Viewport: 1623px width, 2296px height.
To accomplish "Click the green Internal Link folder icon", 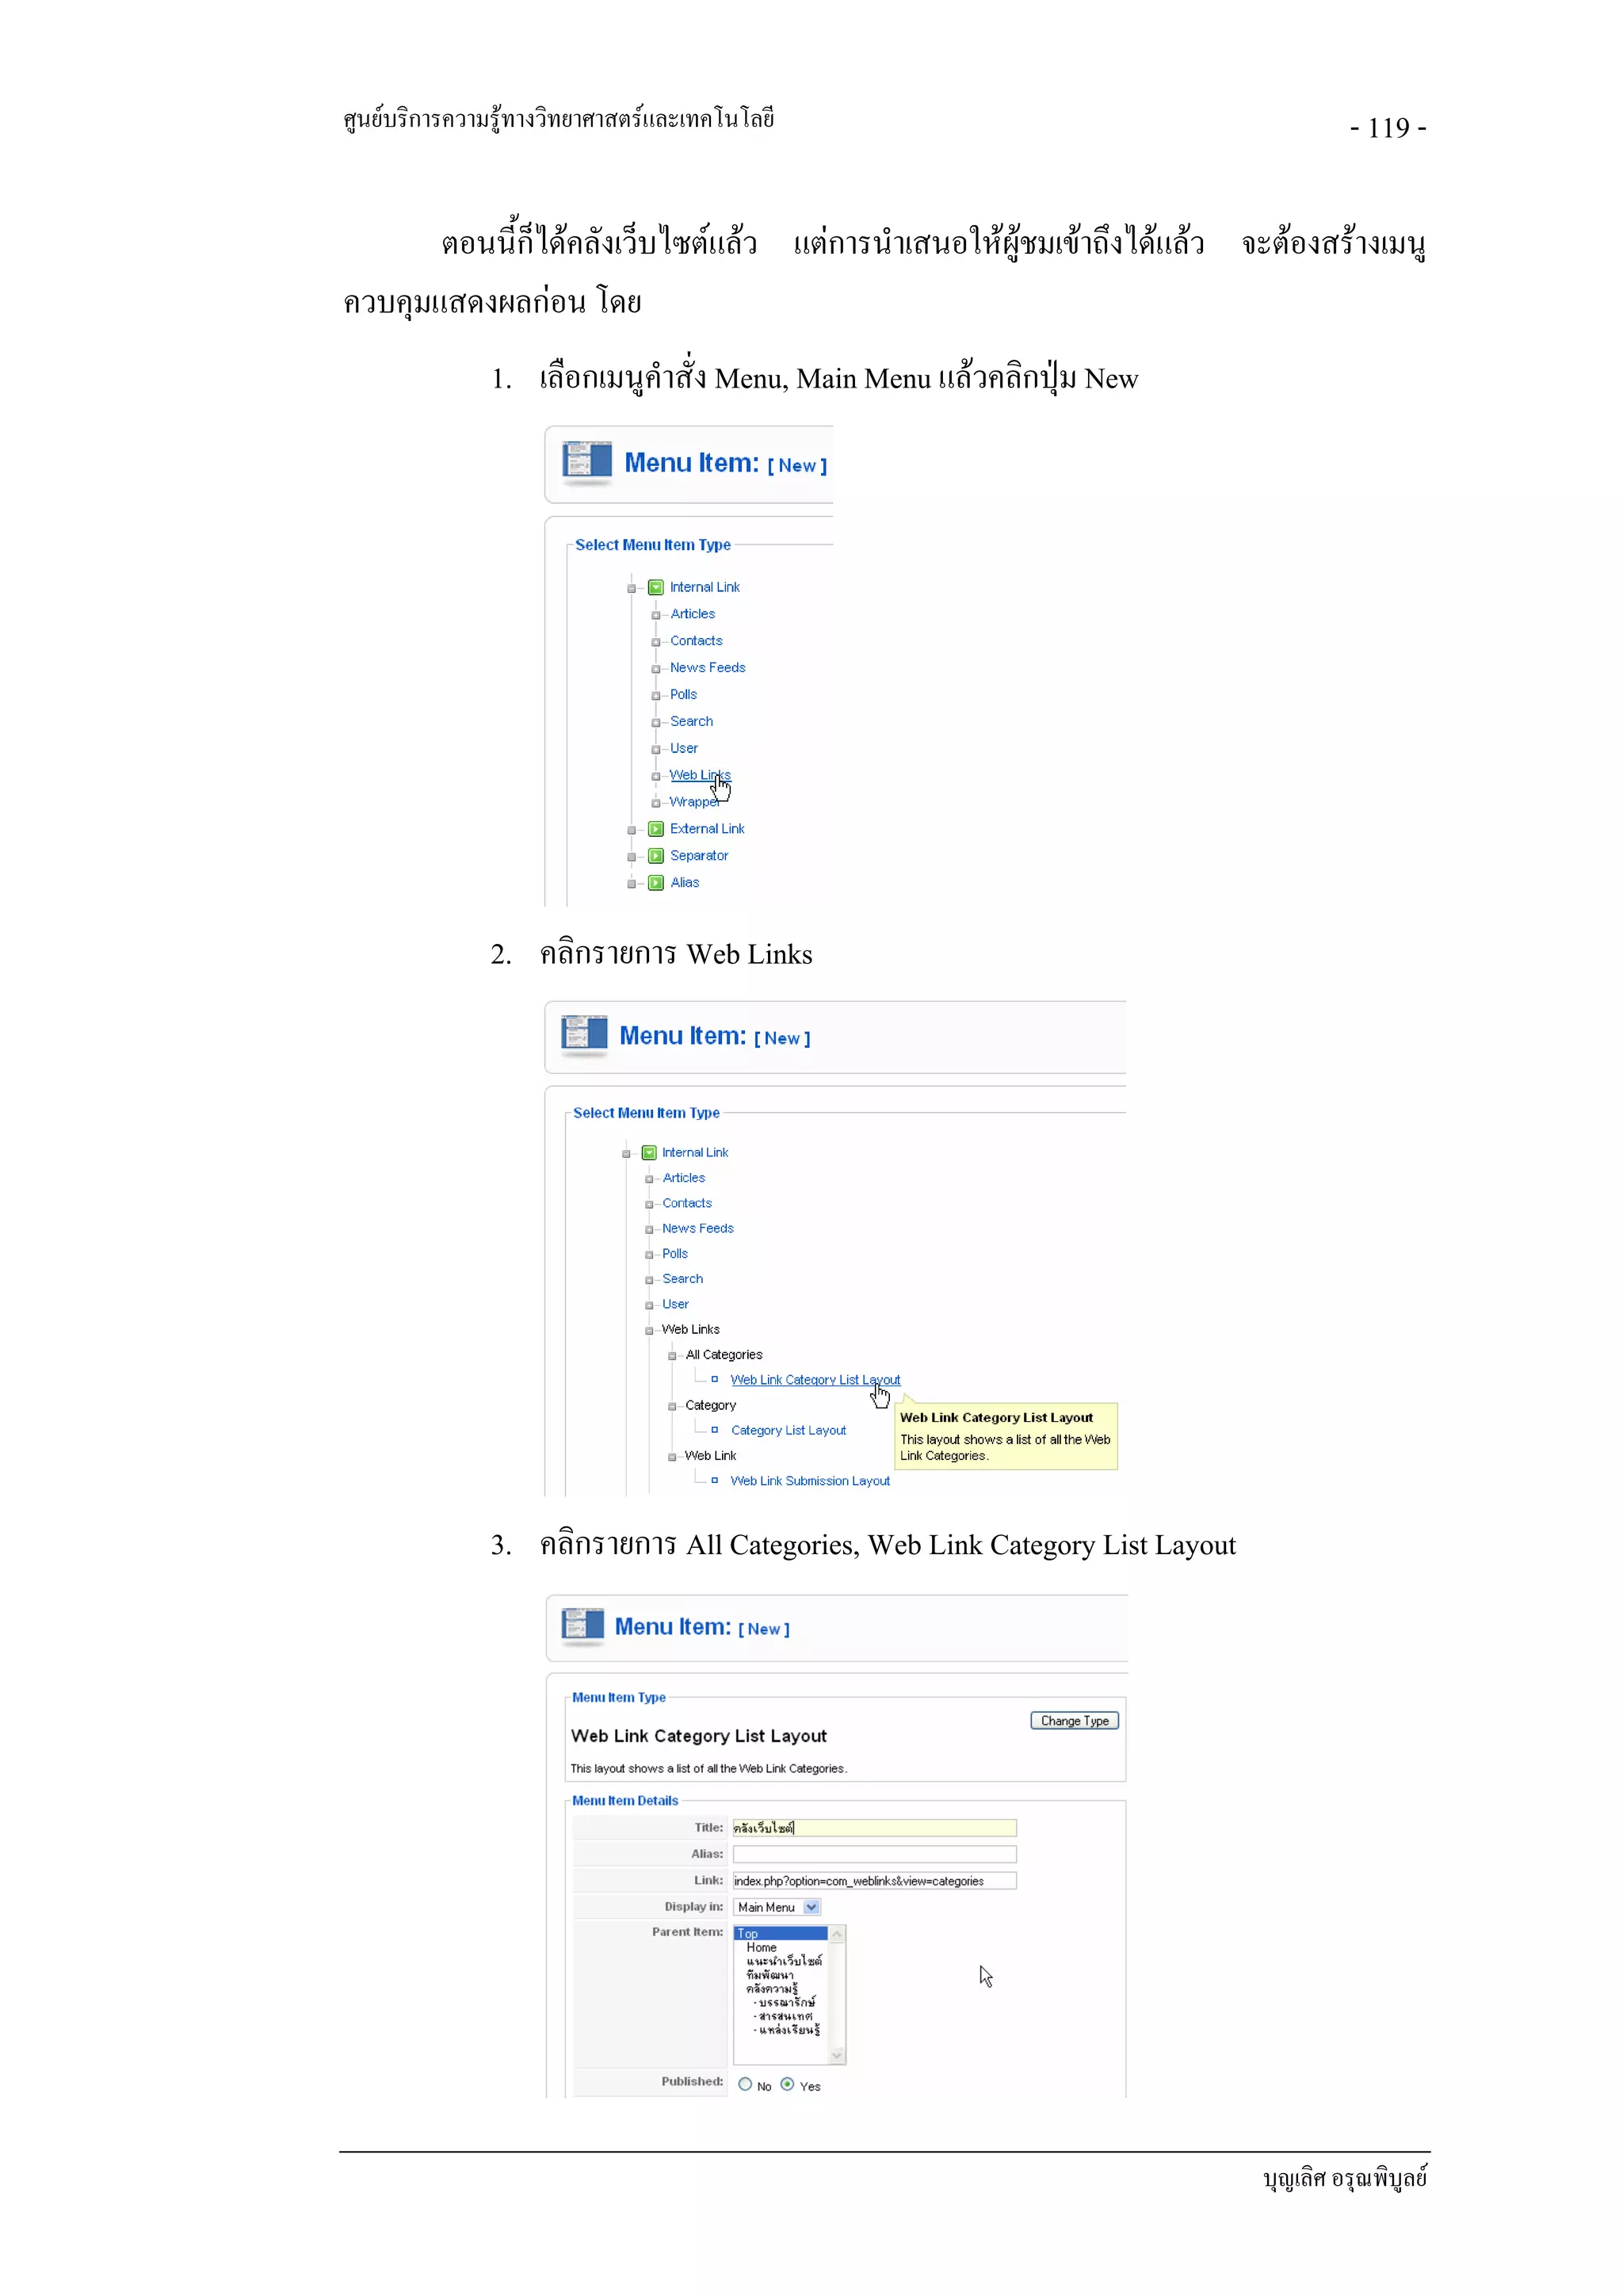I will (656, 587).
